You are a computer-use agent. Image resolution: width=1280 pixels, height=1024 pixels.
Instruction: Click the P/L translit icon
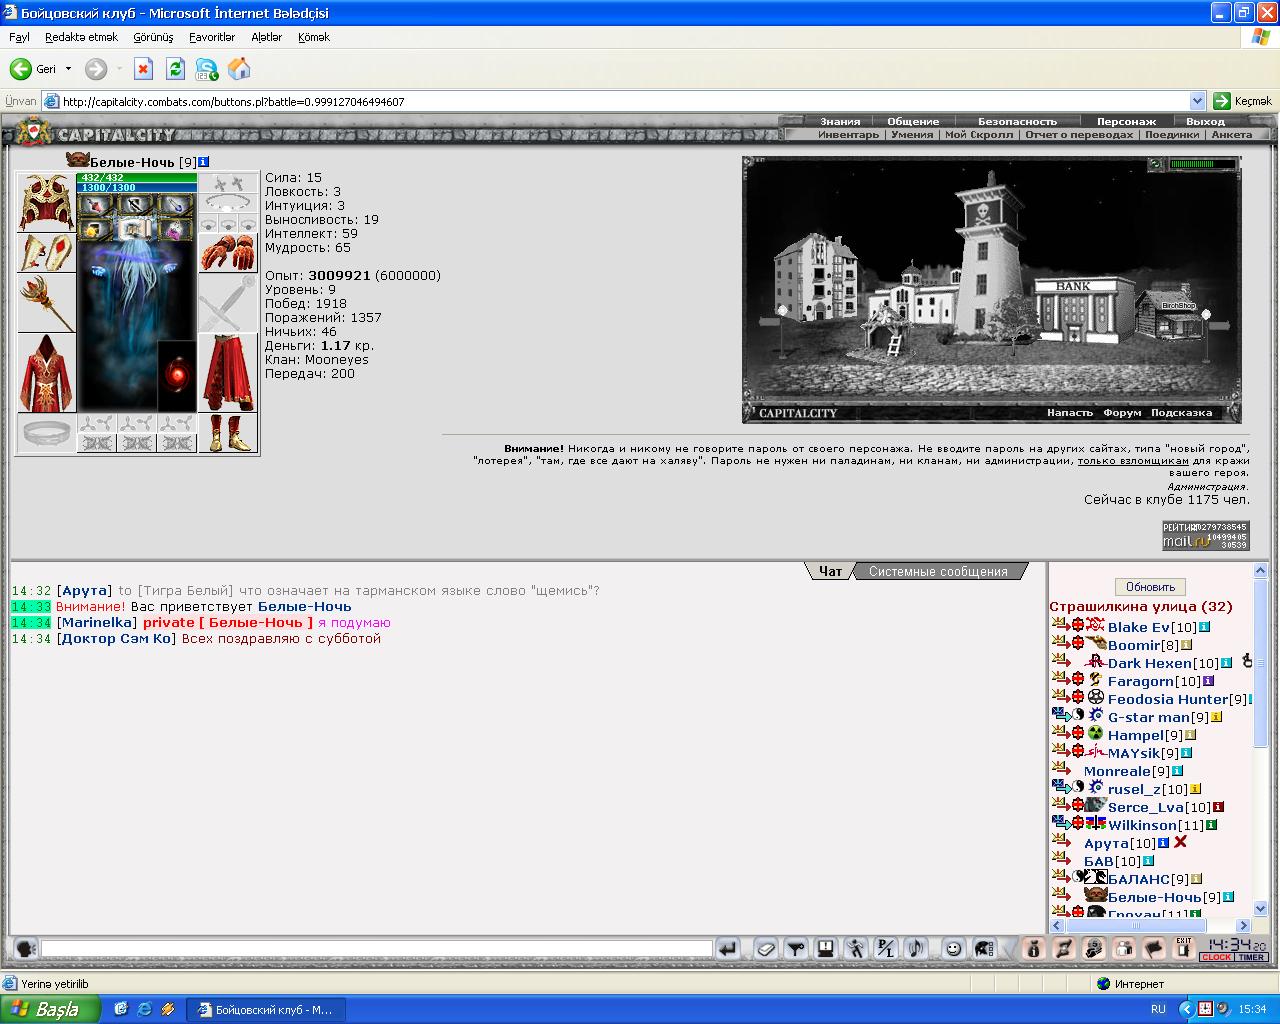coord(885,948)
